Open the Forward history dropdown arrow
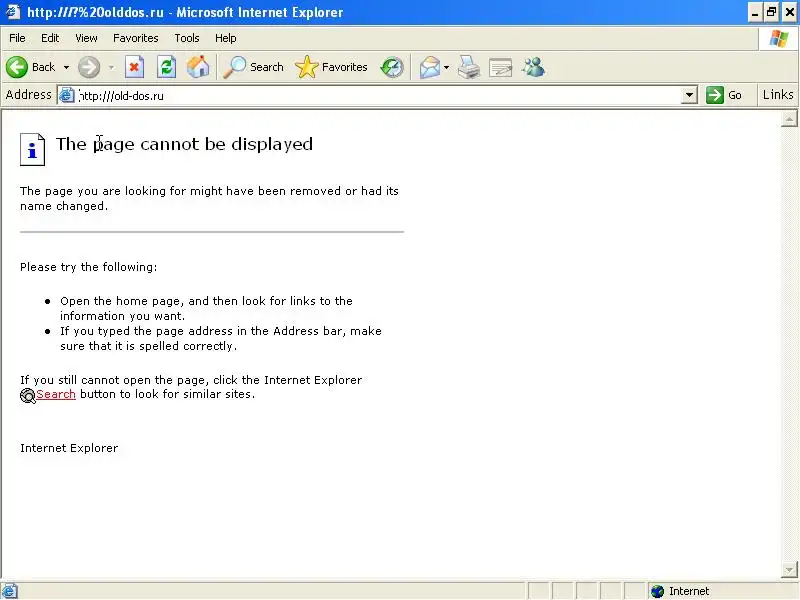 pyautogui.click(x=111, y=67)
